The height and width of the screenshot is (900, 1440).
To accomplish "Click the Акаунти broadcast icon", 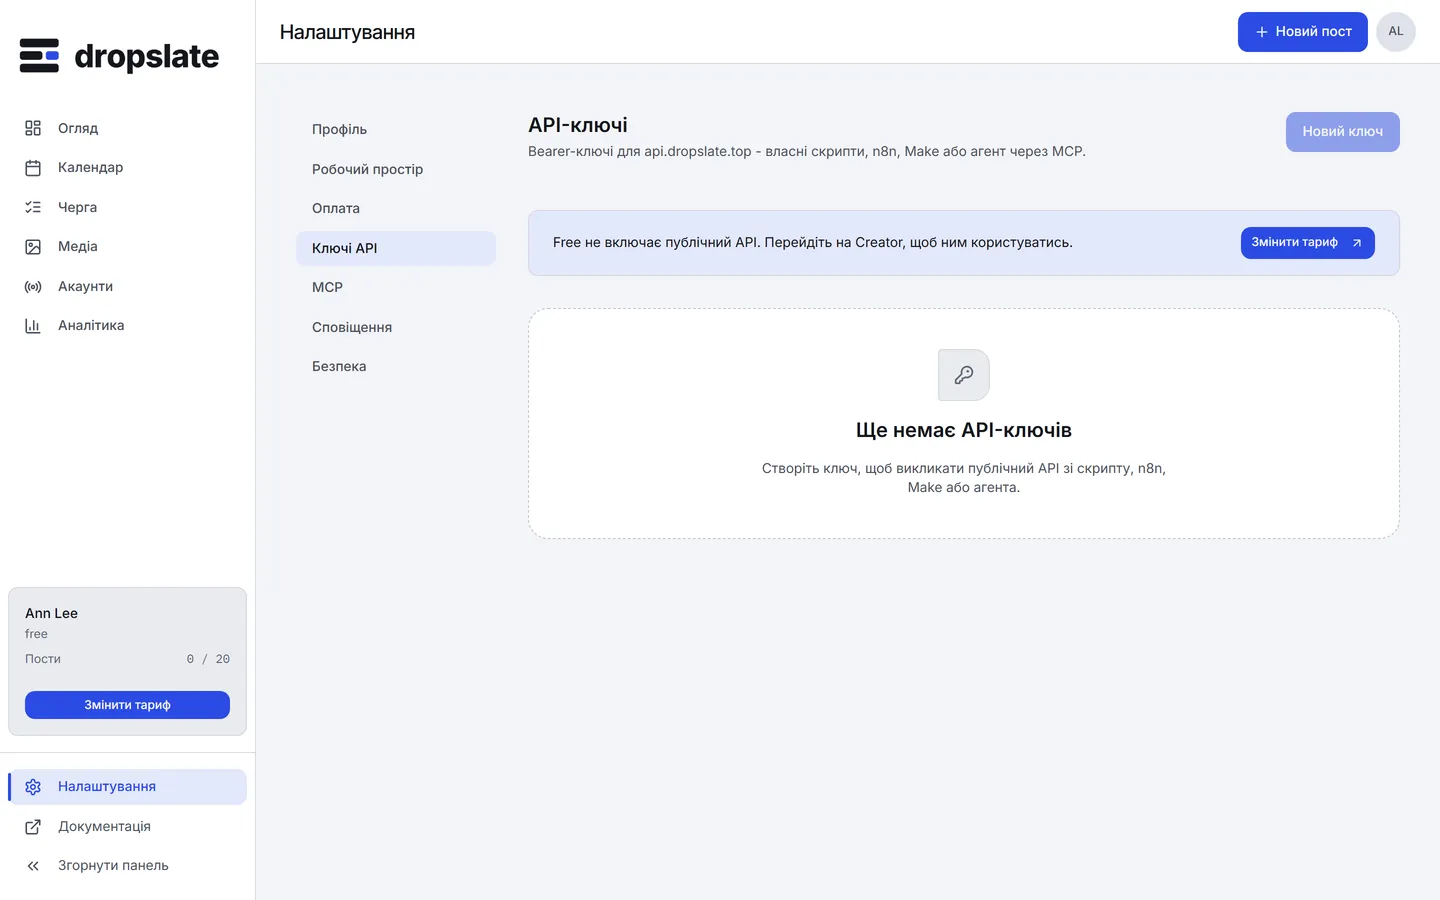I will pyautogui.click(x=33, y=287).
